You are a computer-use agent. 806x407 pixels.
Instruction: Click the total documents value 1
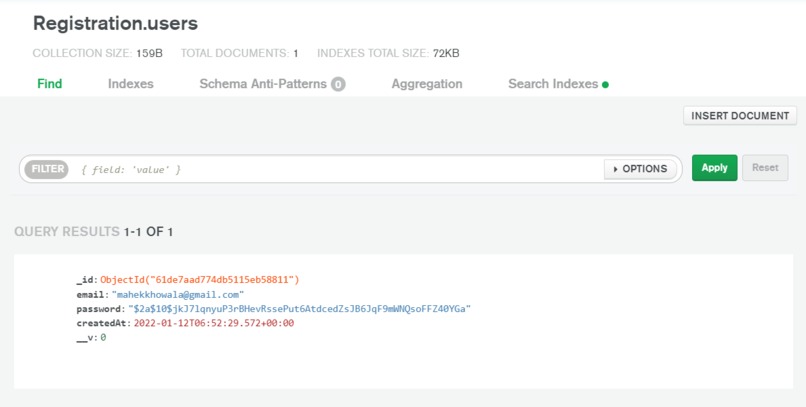(296, 53)
